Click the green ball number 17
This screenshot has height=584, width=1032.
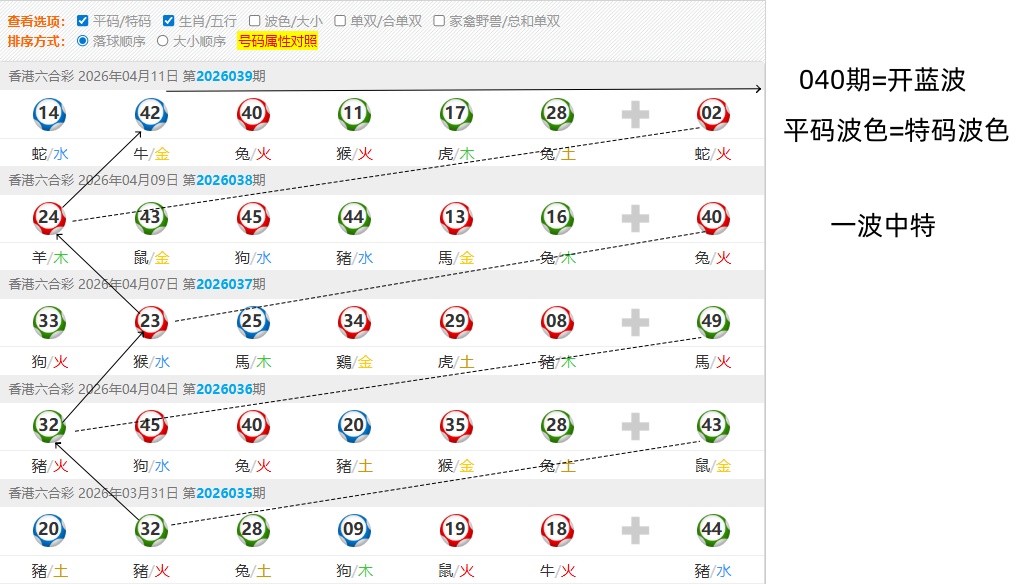point(456,114)
